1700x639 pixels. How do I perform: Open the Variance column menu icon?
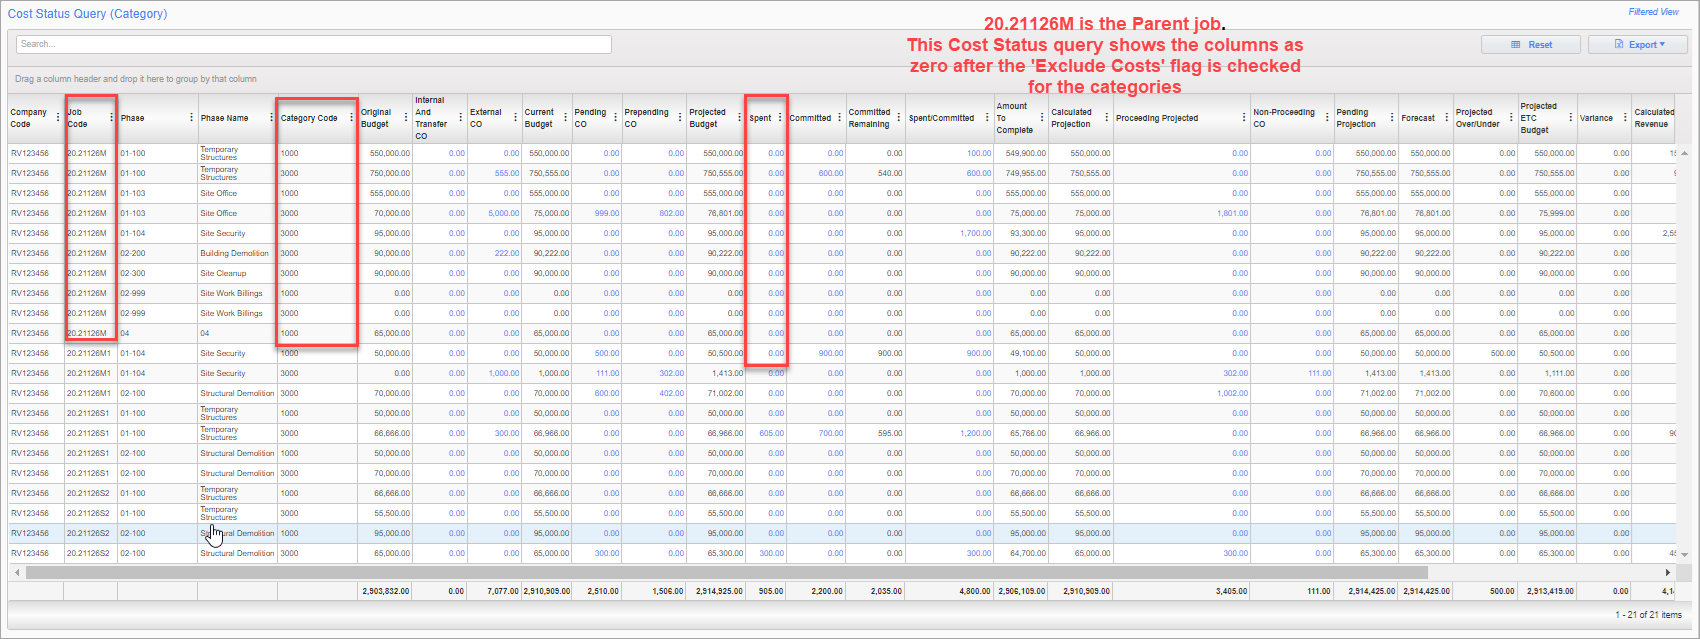[x=1625, y=118]
